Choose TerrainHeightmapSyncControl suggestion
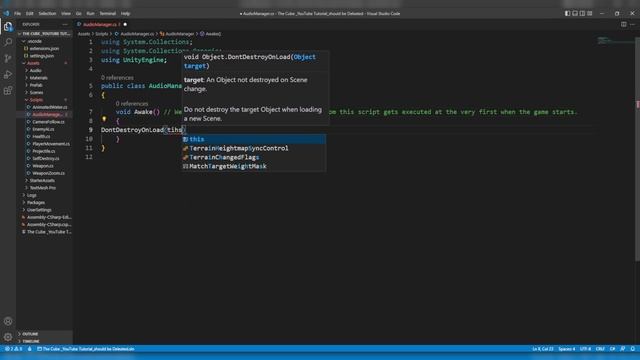Screen dimensions: 640x360 point(253,148)
